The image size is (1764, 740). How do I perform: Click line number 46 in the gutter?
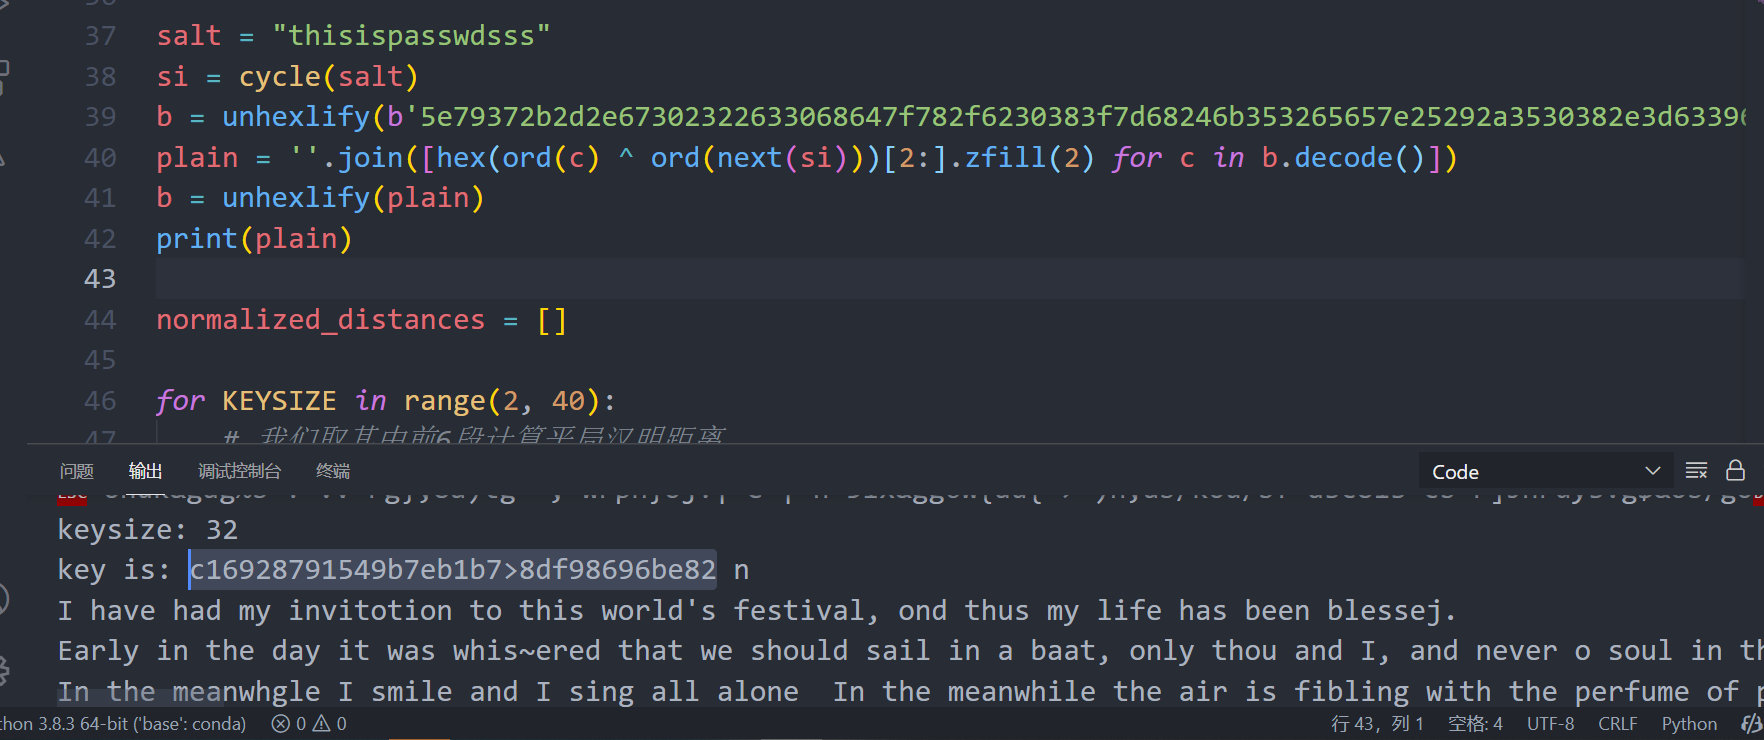[100, 401]
